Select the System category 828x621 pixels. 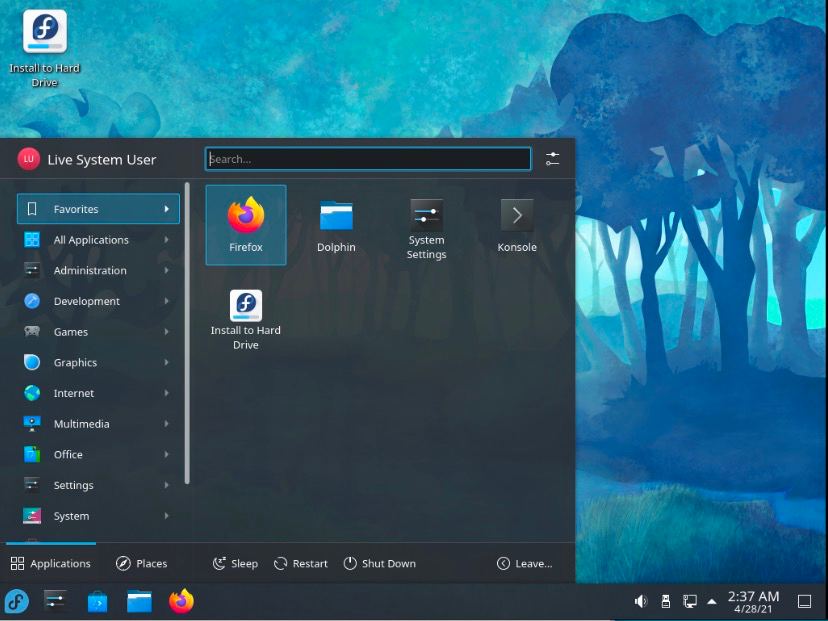98,515
